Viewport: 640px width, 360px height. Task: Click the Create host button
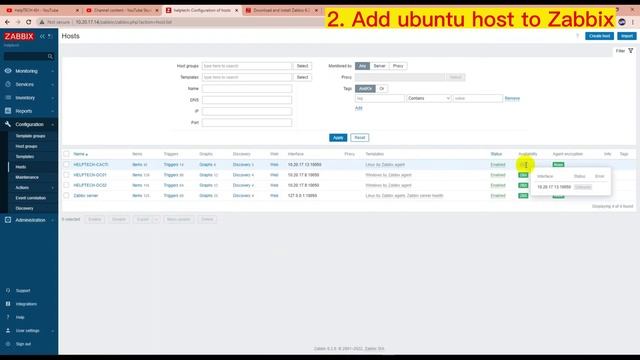click(x=599, y=36)
